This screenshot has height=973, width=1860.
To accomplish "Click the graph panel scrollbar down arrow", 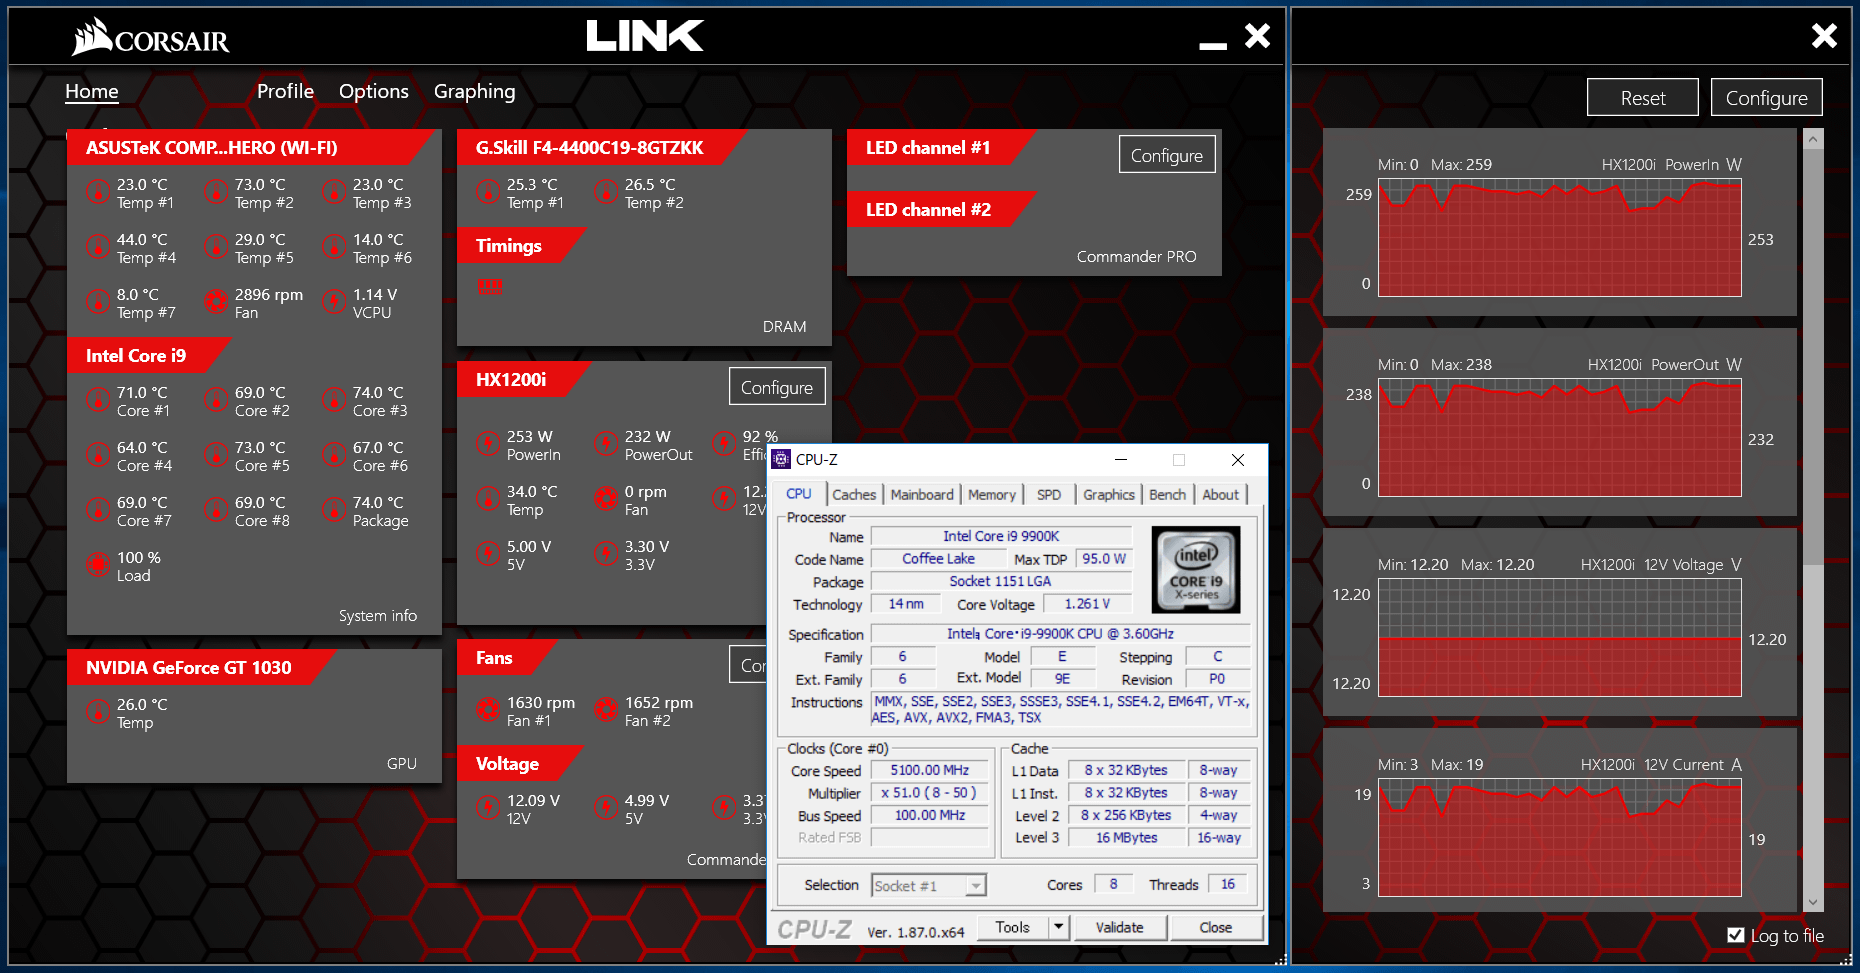I will 1813,902.
